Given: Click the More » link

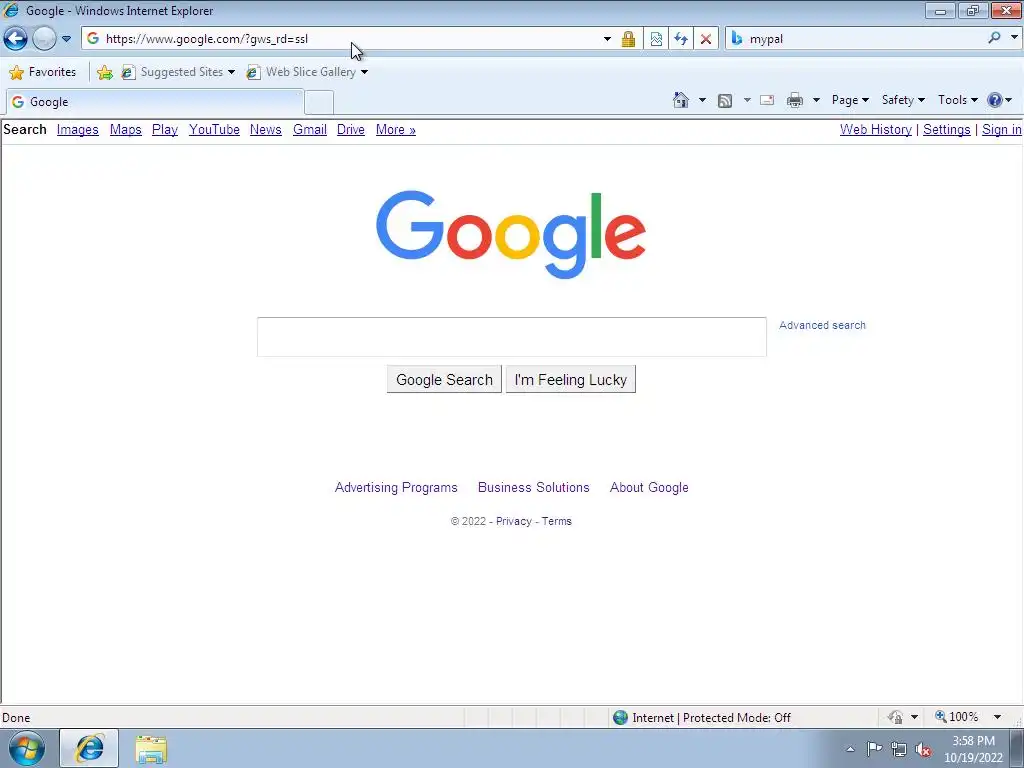Looking at the screenshot, I should (396, 129).
